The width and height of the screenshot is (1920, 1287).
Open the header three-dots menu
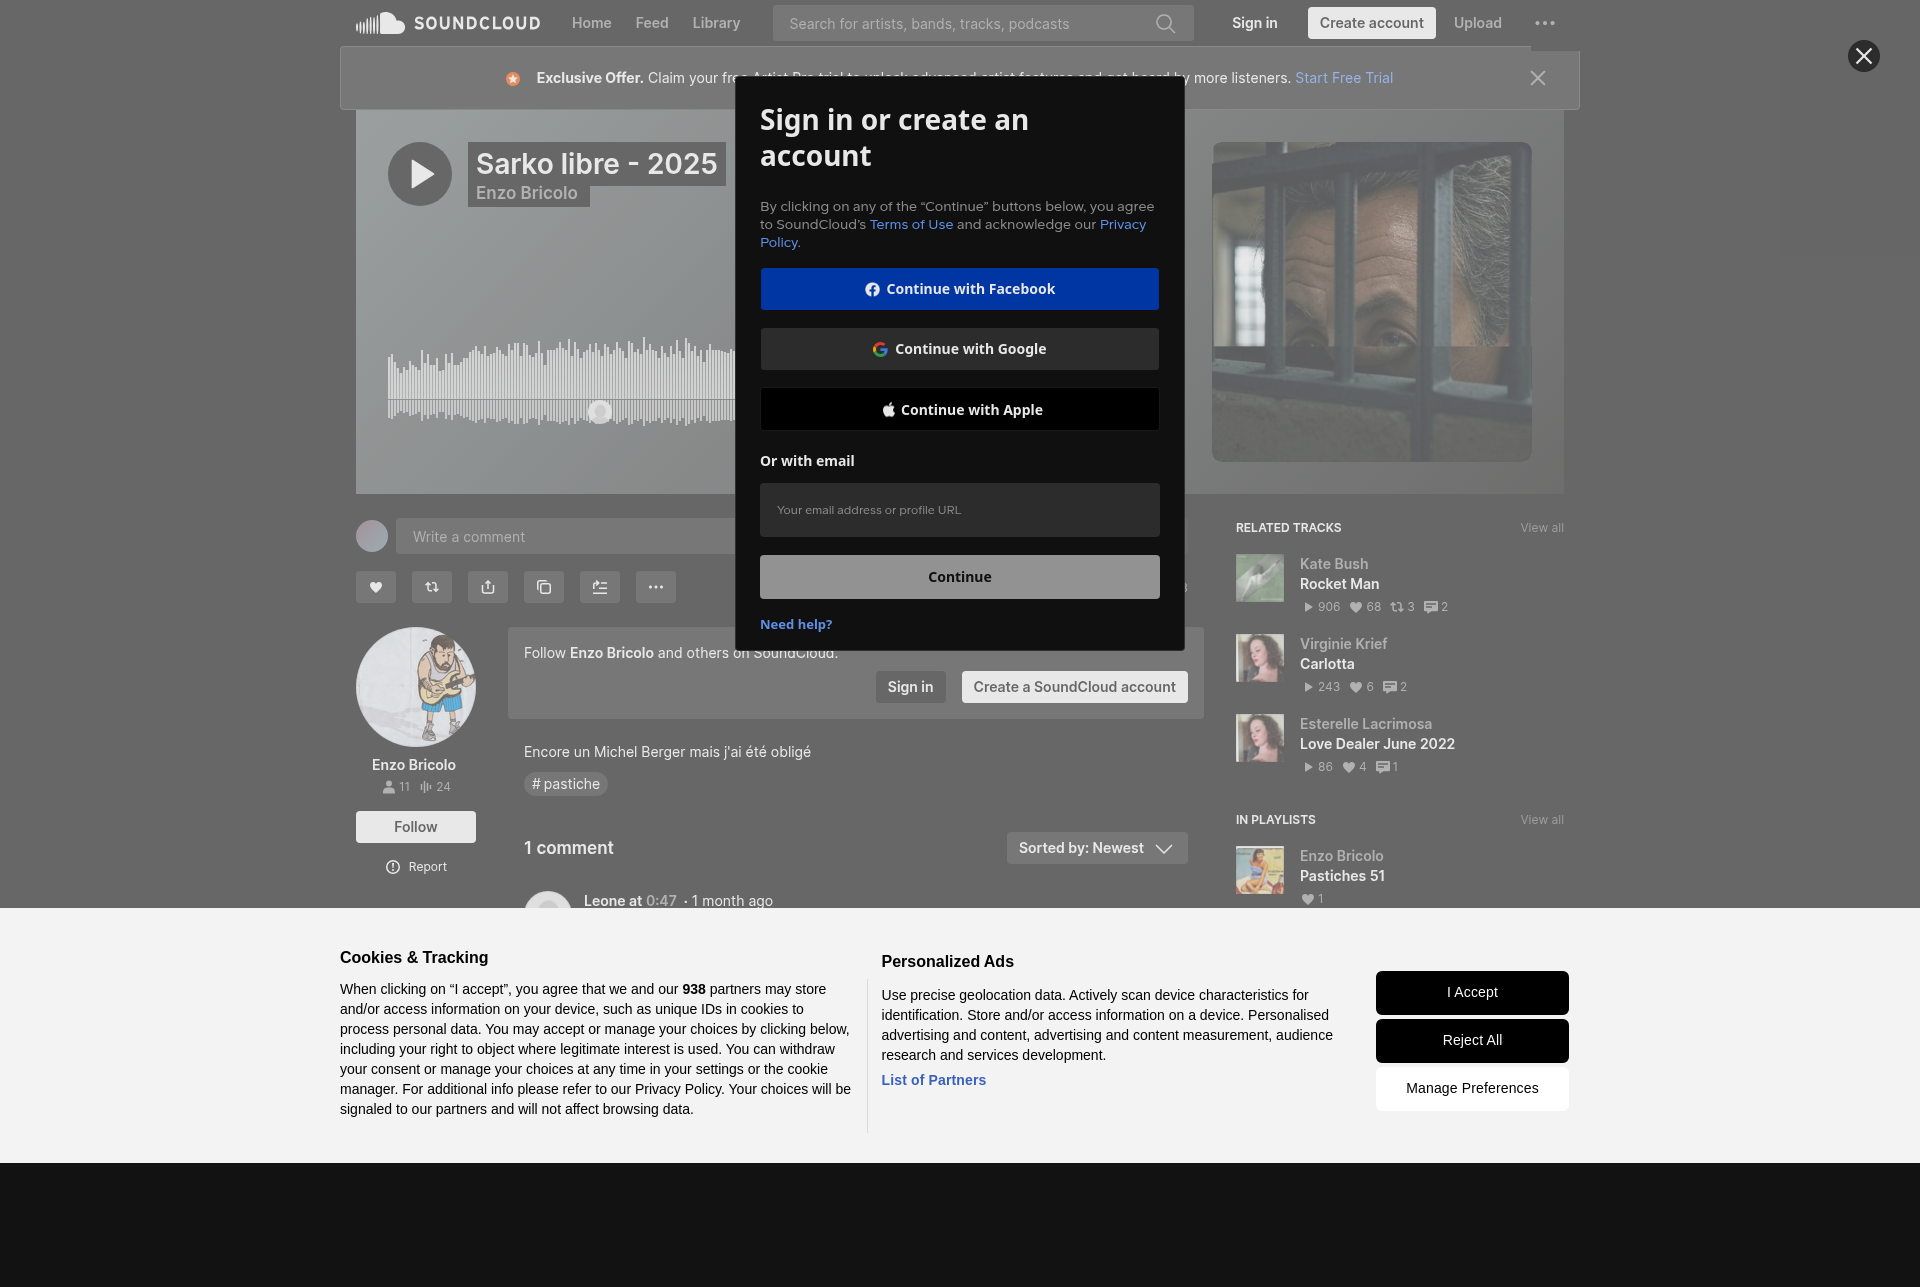click(x=1545, y=23)
